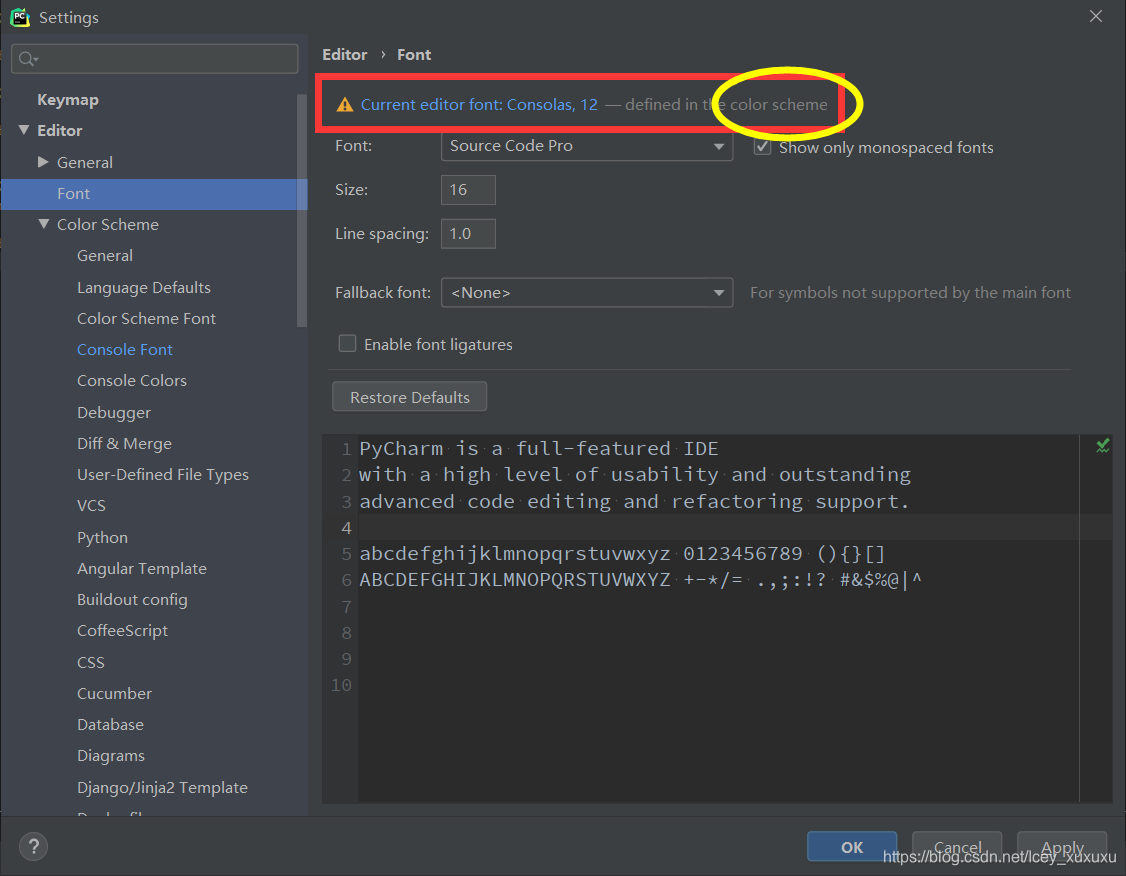Click the warning triangle icon beside Current editor font
Viewport: 1126px width, 876px height.
tap(345, 105)
